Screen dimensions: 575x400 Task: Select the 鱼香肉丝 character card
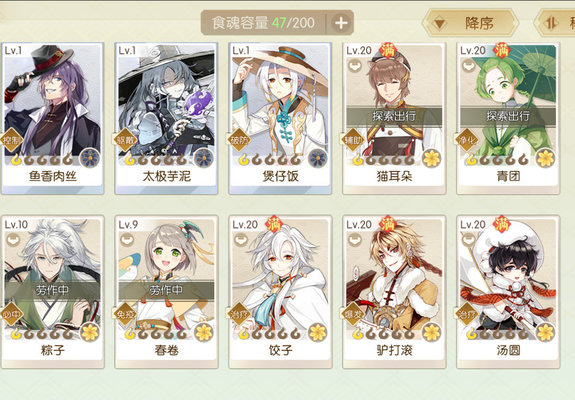click(x=53, y=118)
